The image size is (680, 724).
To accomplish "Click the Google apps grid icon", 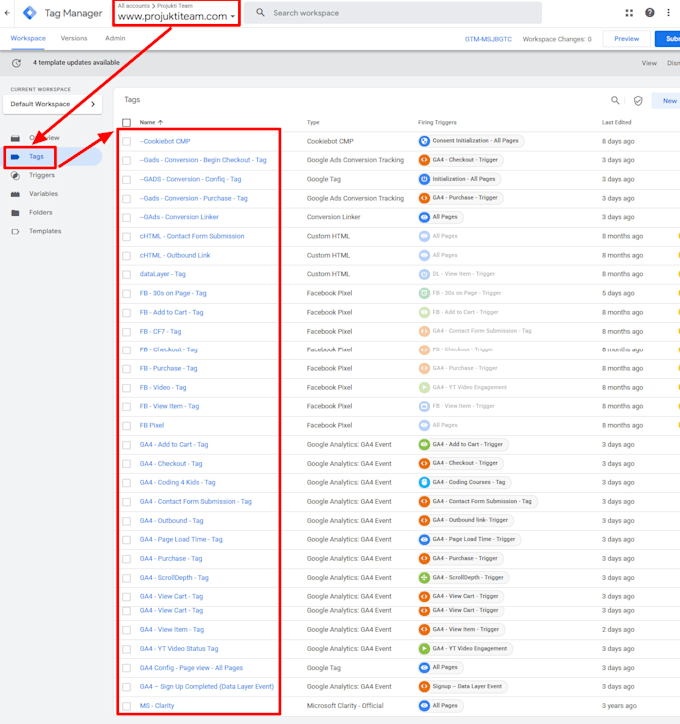I will coord(629,13).
